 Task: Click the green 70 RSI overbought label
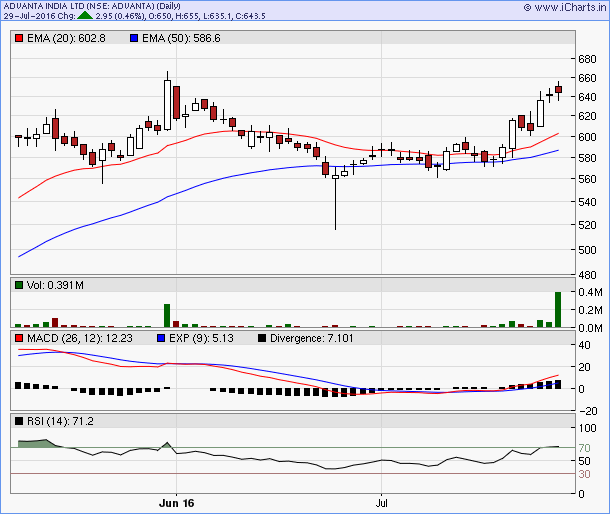(584, 448)
